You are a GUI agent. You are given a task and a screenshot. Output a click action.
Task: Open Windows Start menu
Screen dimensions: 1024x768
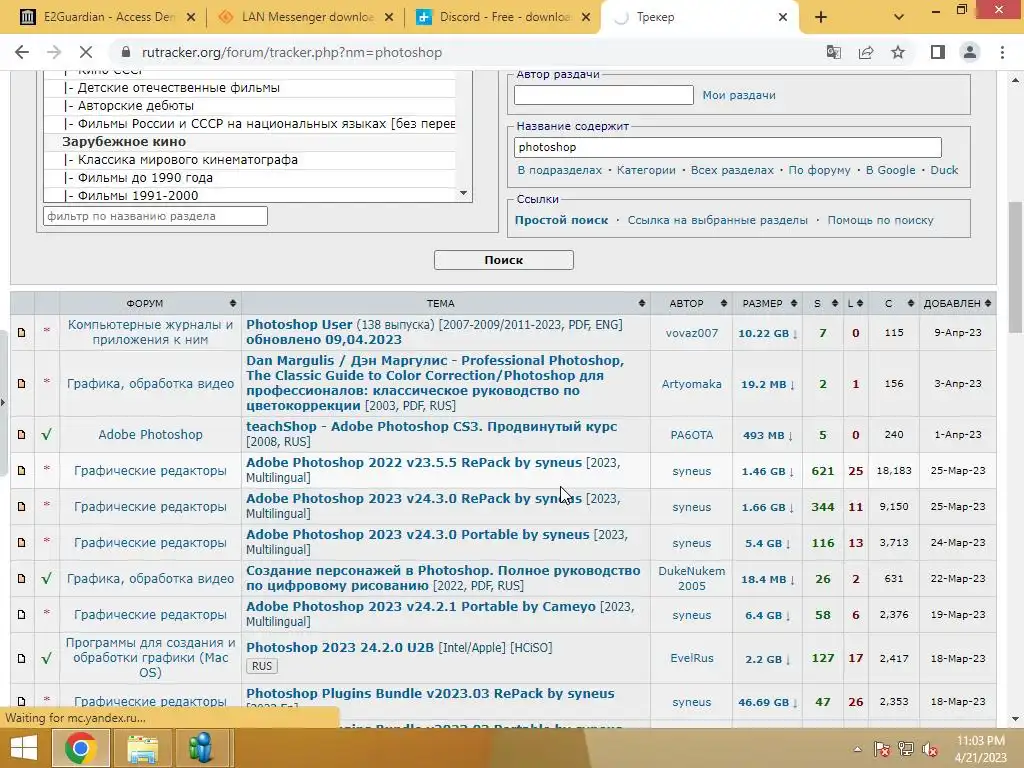23,747
